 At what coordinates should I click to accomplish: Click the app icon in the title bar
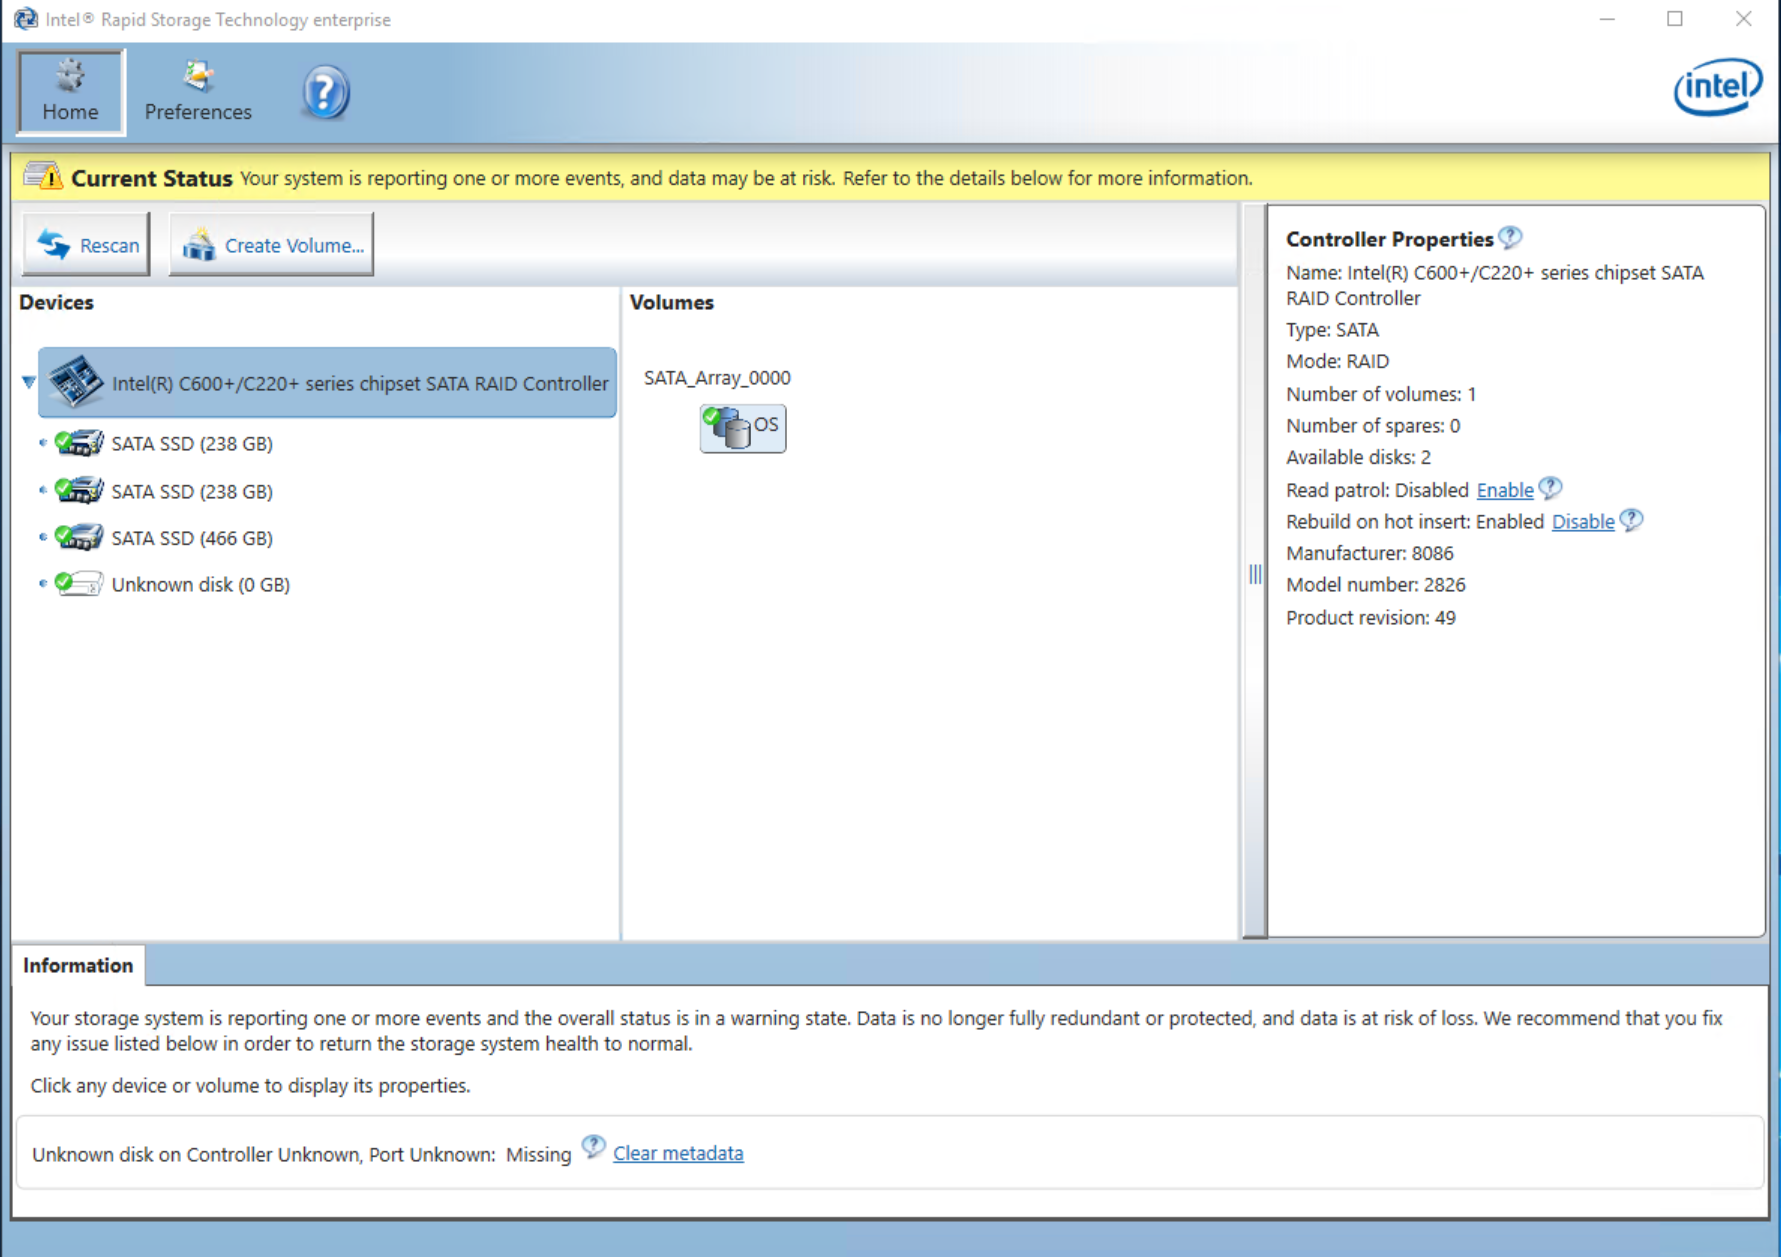pos(25,19)
